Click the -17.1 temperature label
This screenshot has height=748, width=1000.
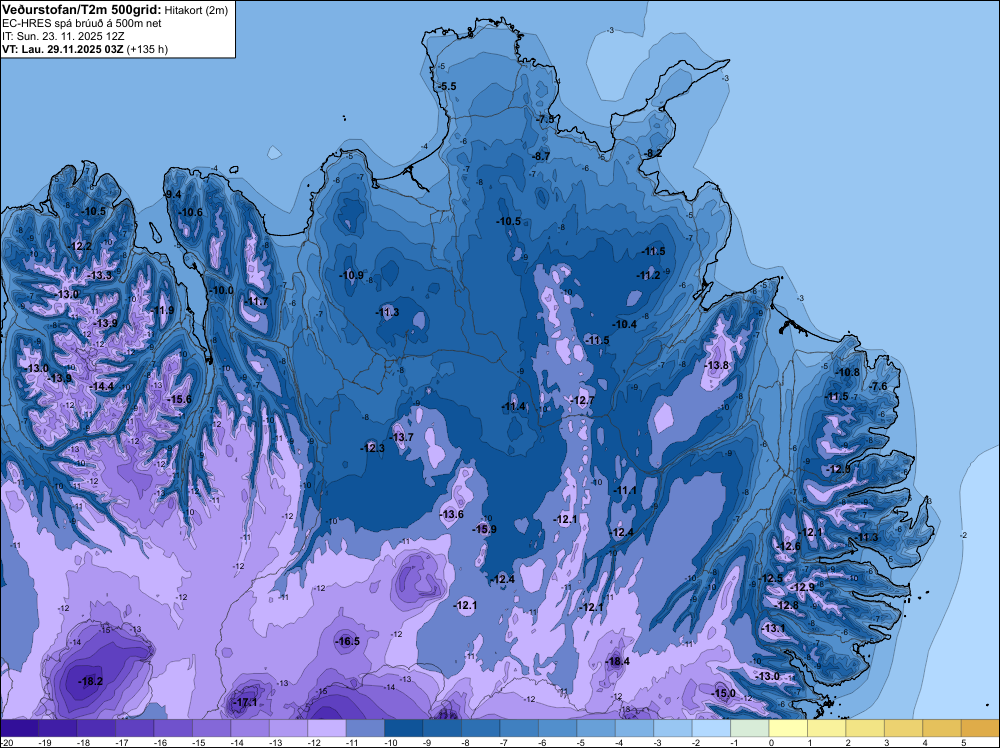[x=244, y=702]
